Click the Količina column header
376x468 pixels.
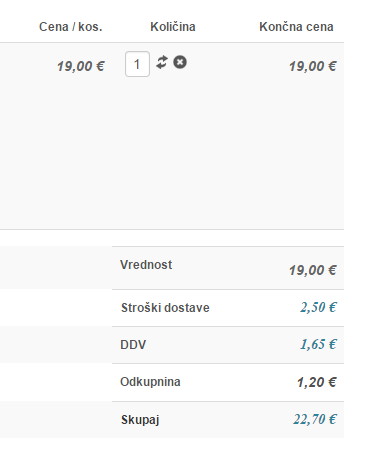pos(173,27)
